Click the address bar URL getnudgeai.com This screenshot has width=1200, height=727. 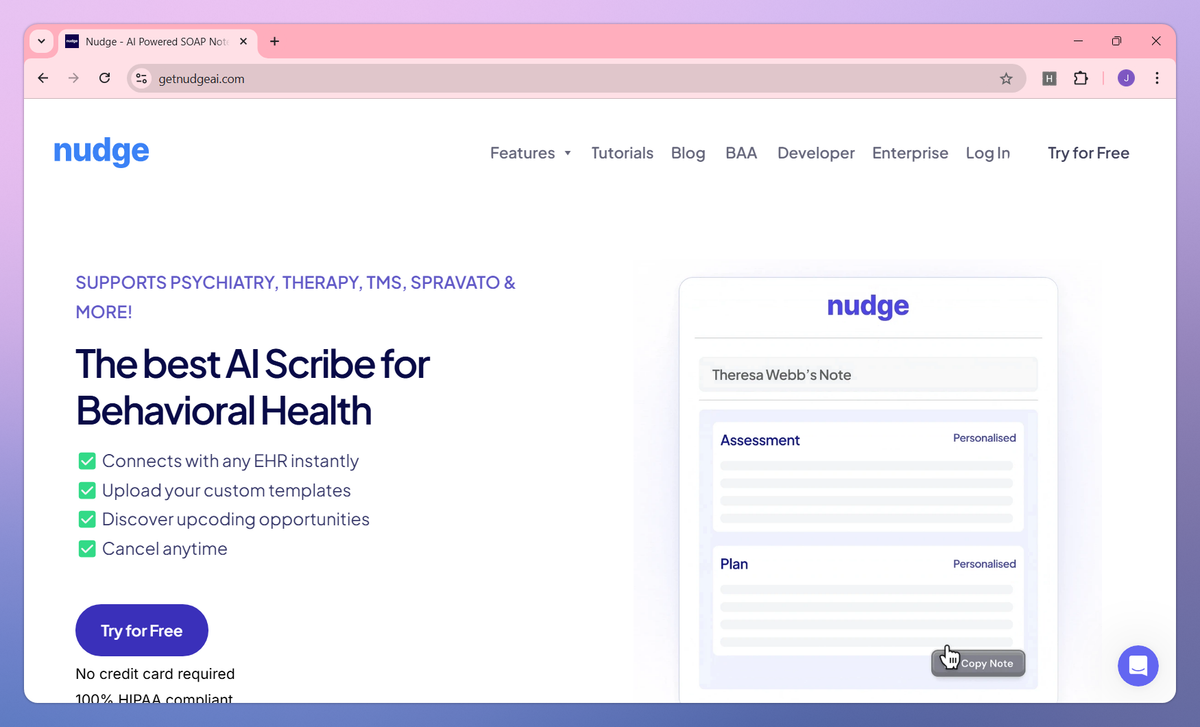pyautogui.click(x=202, y=78)
